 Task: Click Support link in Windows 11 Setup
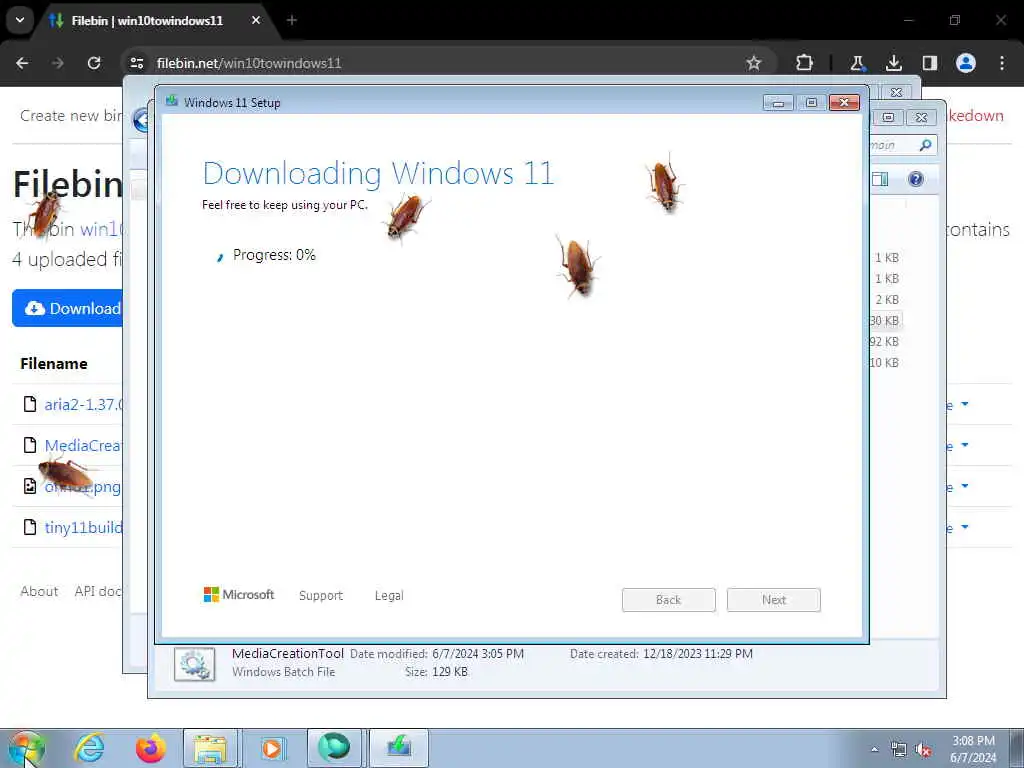(321, 596)
